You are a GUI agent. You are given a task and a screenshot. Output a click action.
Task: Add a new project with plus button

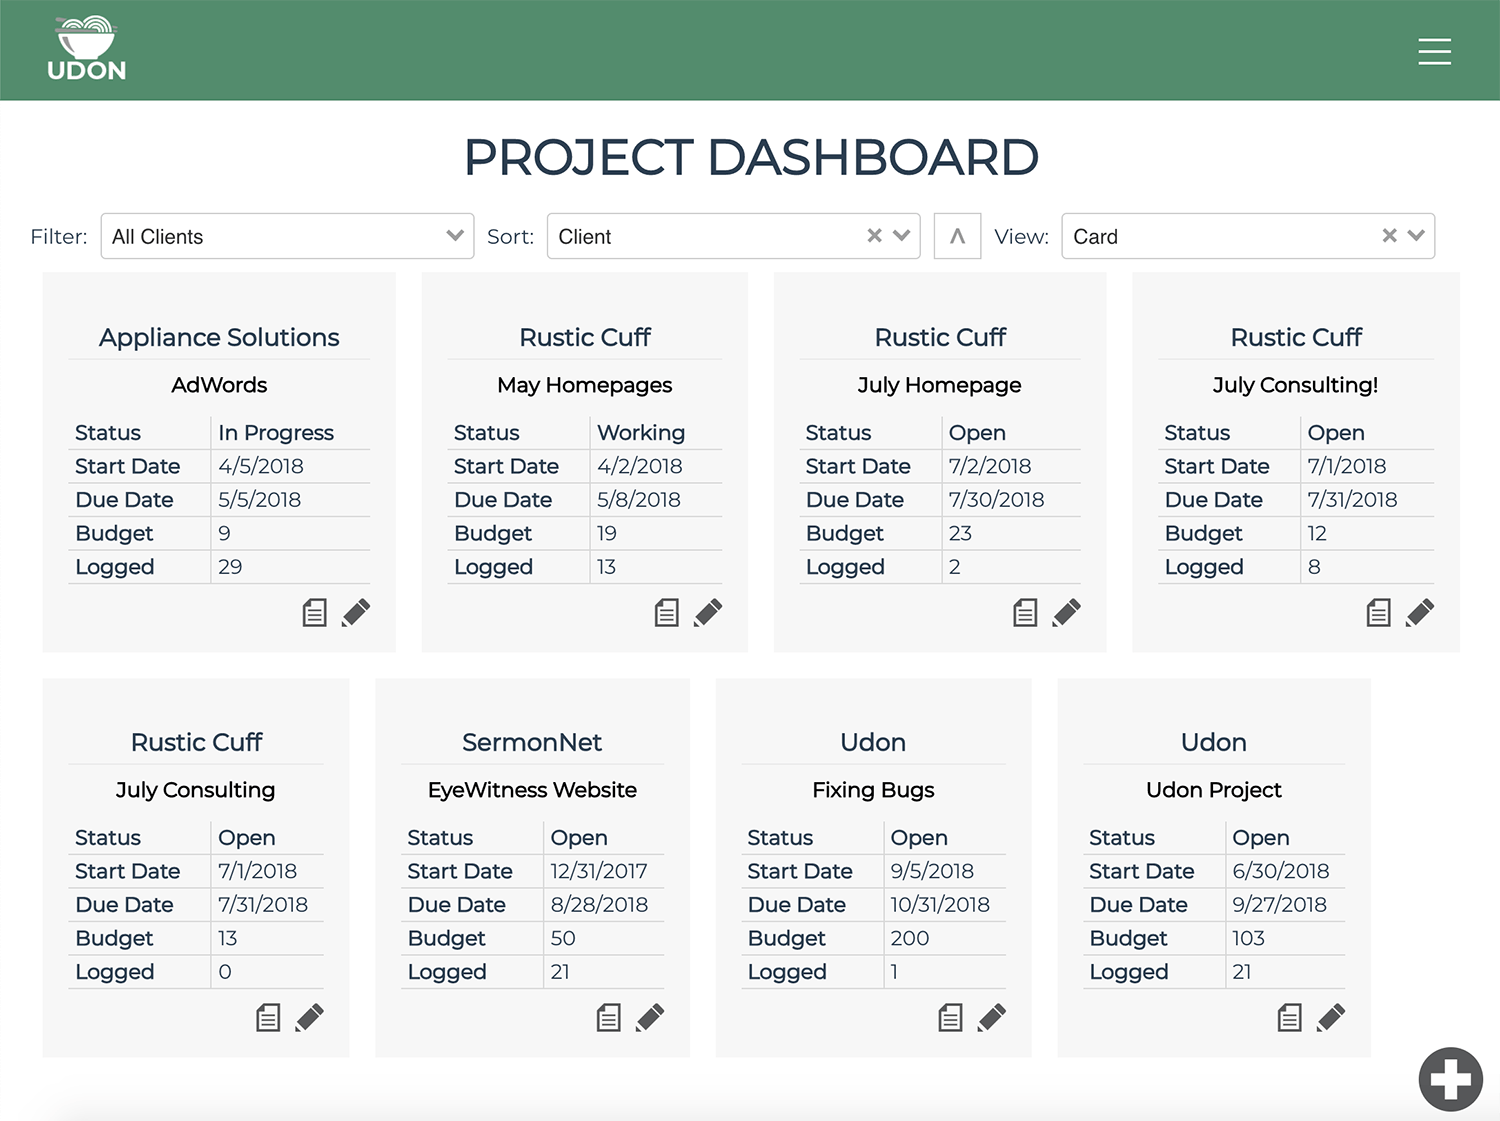pos(1450,1079)
